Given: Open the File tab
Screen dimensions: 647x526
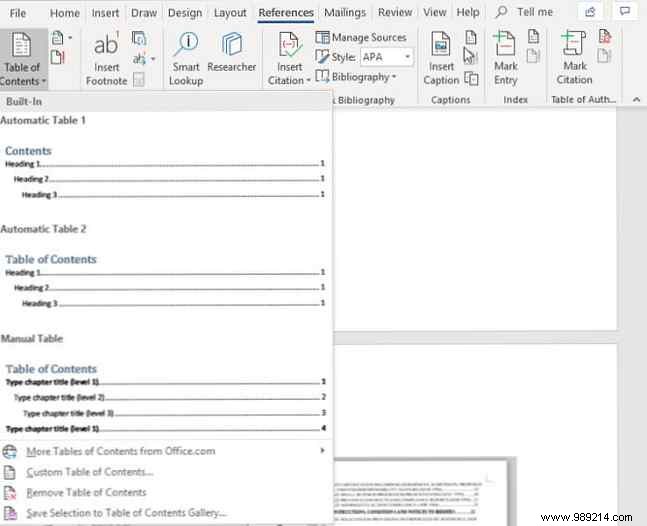Looking at the screenshot, I should tap(18, 13).
